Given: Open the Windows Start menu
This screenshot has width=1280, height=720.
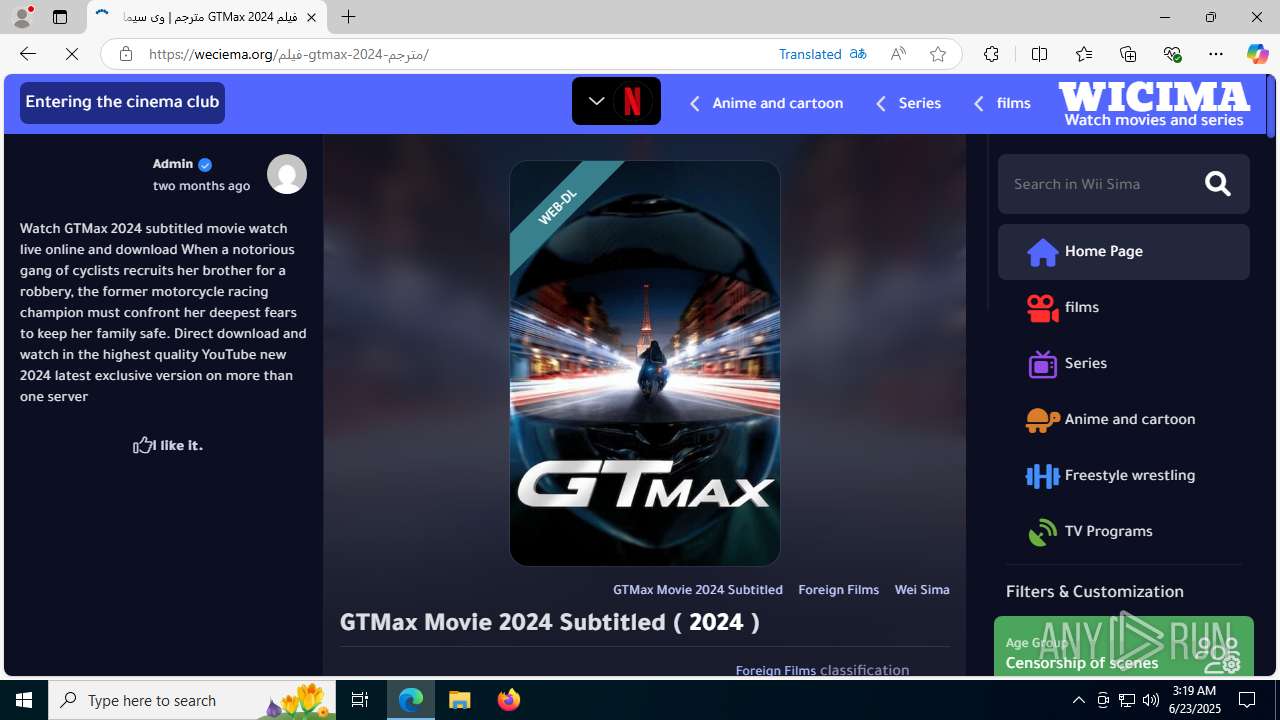Looking at the screenshot, I should pyautogui.click(x=24, y=700).
